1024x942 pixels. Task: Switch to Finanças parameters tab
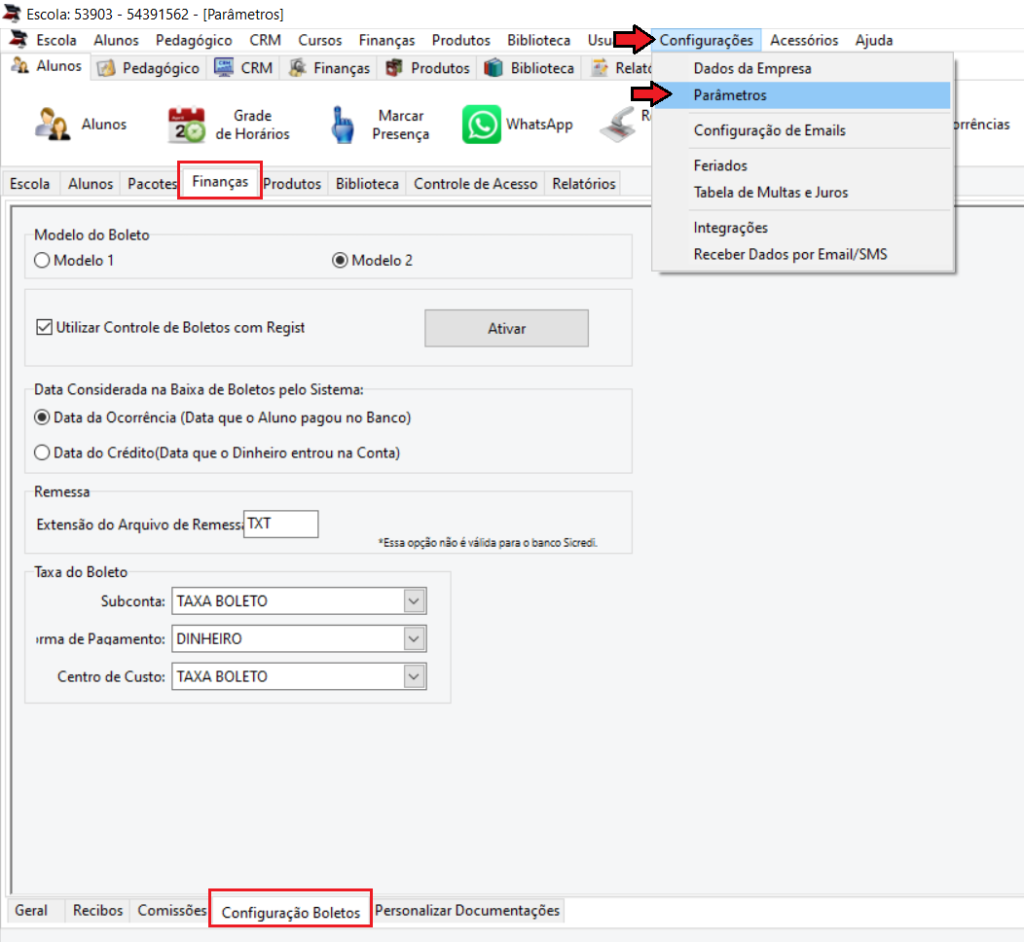pos(220,181)
